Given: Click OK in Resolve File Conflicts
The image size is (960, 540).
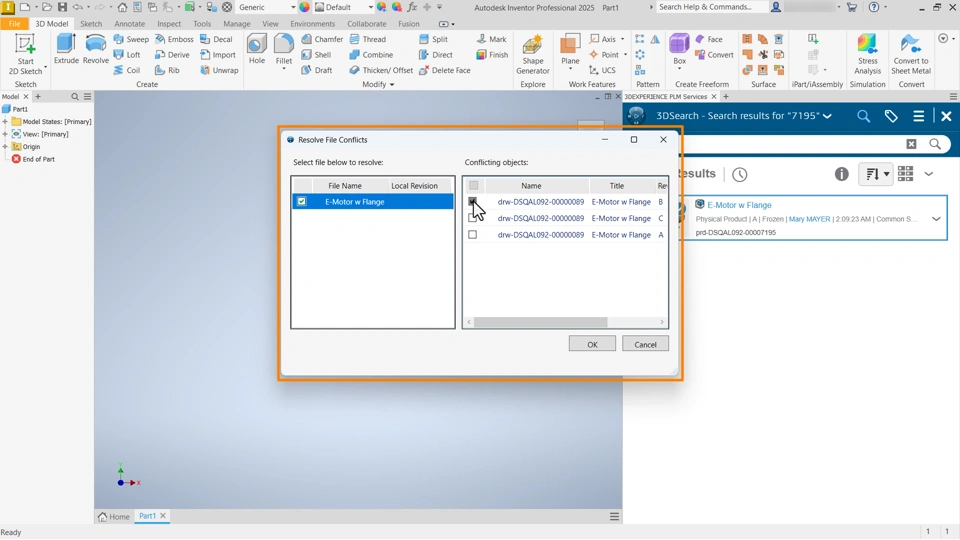Looking at the screenshot, I should (592, 344).
